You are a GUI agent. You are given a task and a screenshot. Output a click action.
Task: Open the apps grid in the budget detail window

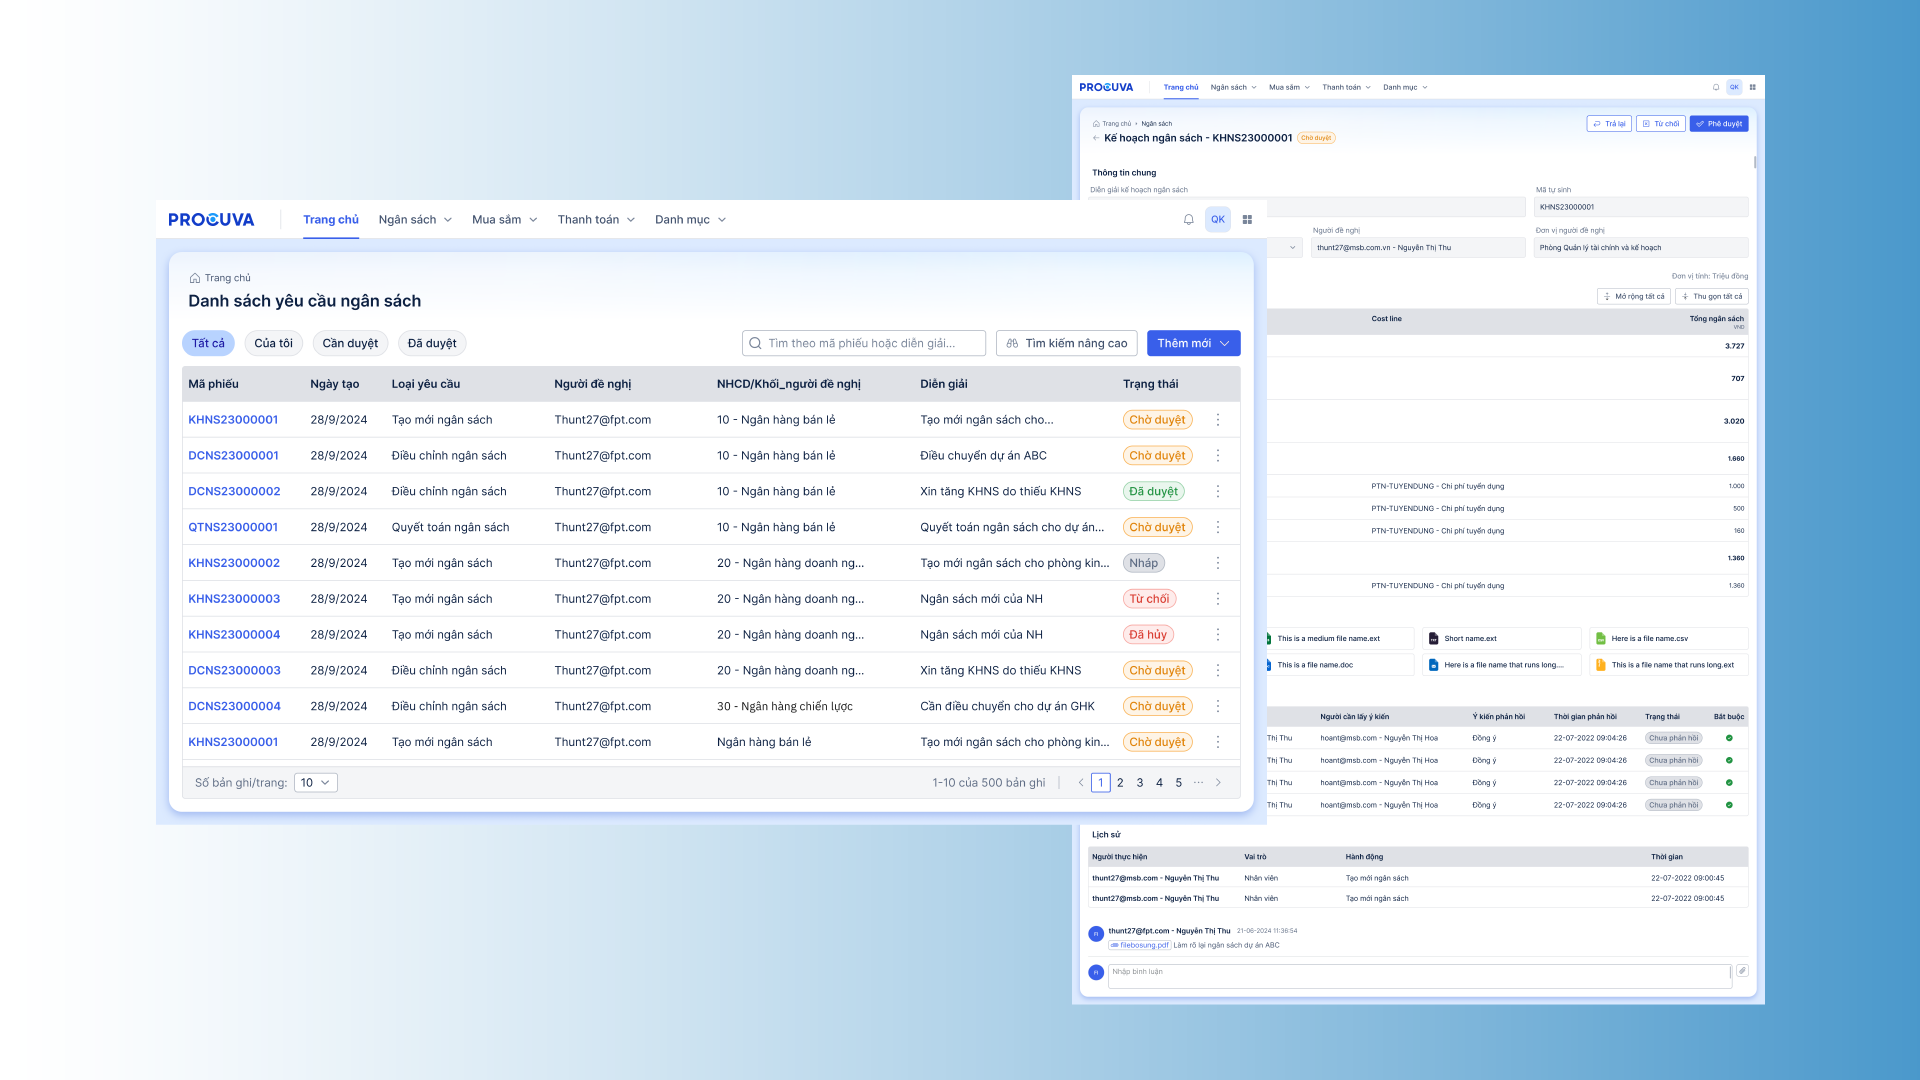[1752, 87]
